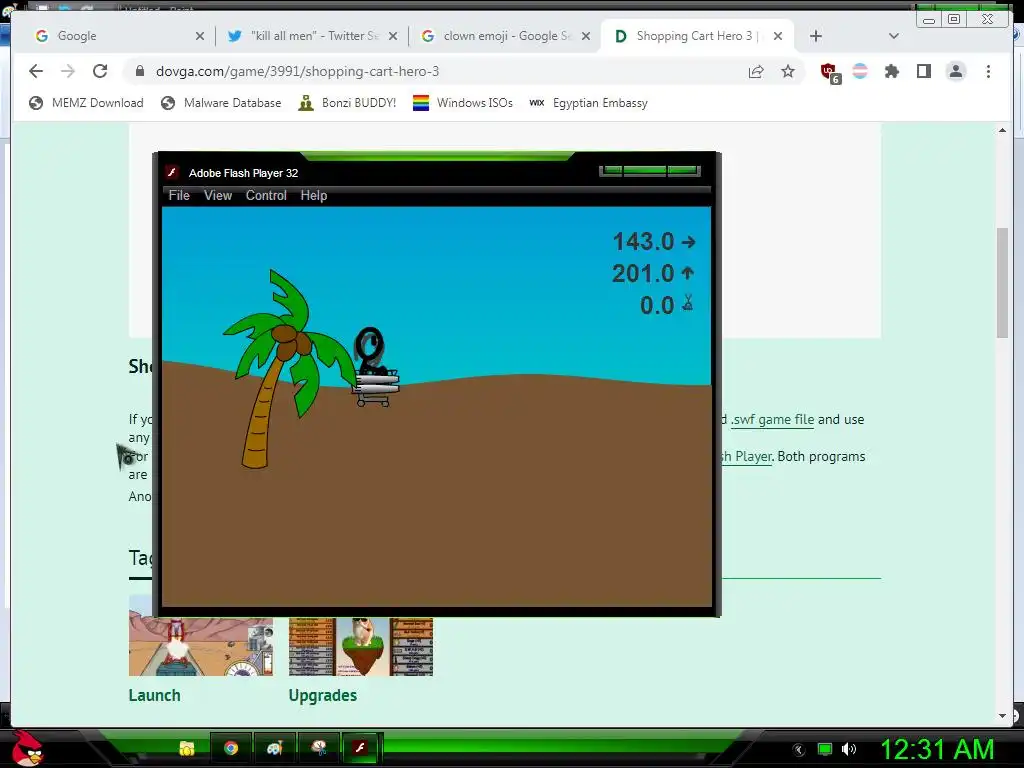Click the Paint taskbar icon
This screenshot has width=1024, height=768.
(274, 748)
